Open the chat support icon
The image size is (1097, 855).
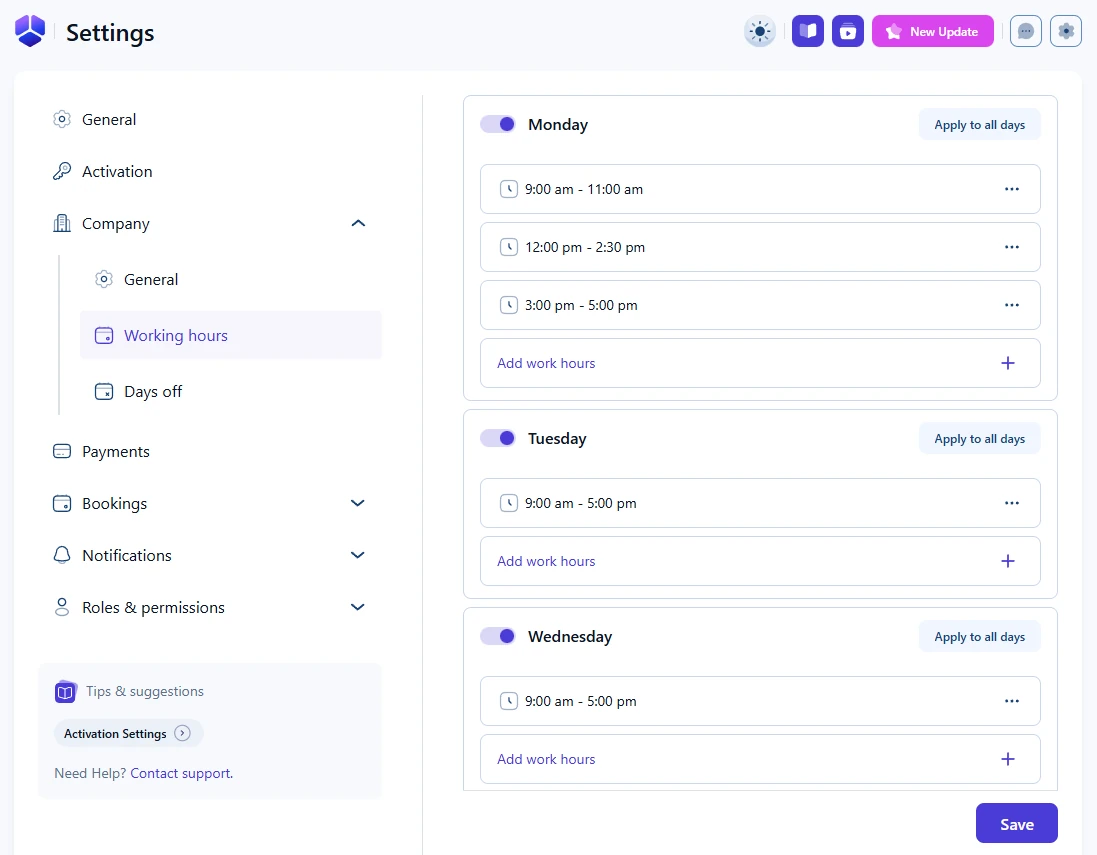point(1026,32)
